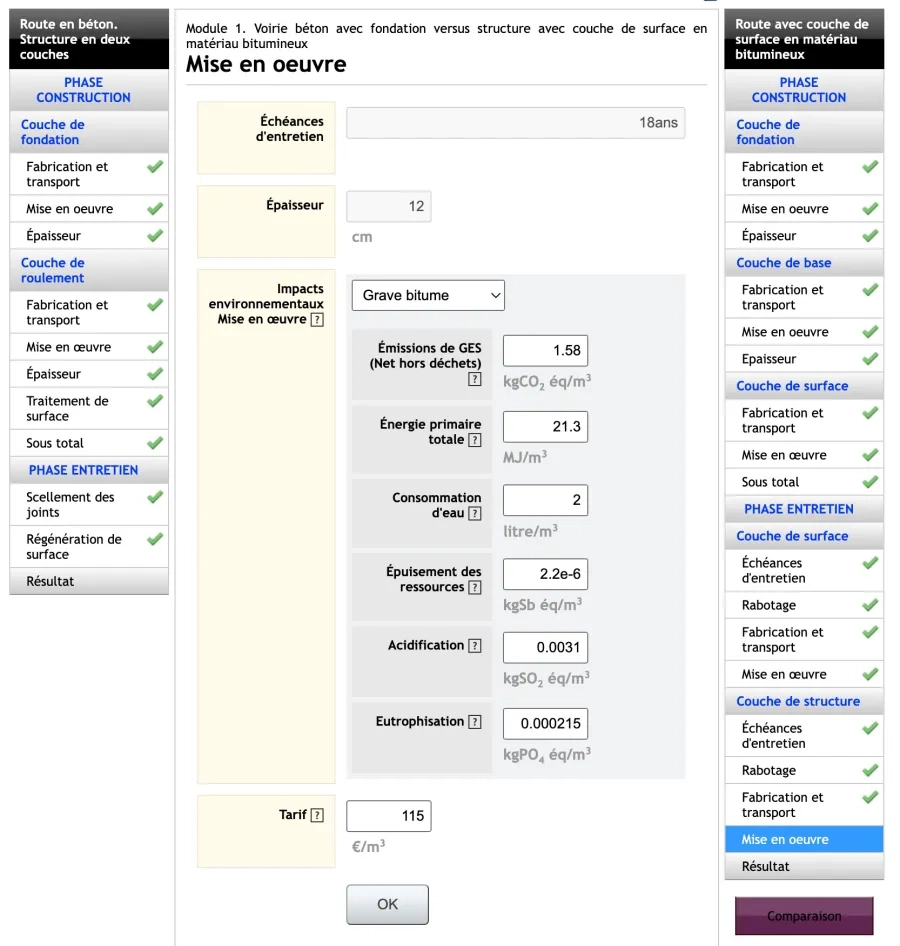Open Epaisseur under Couche de base
900x946 pixels.
click(804, 359)
